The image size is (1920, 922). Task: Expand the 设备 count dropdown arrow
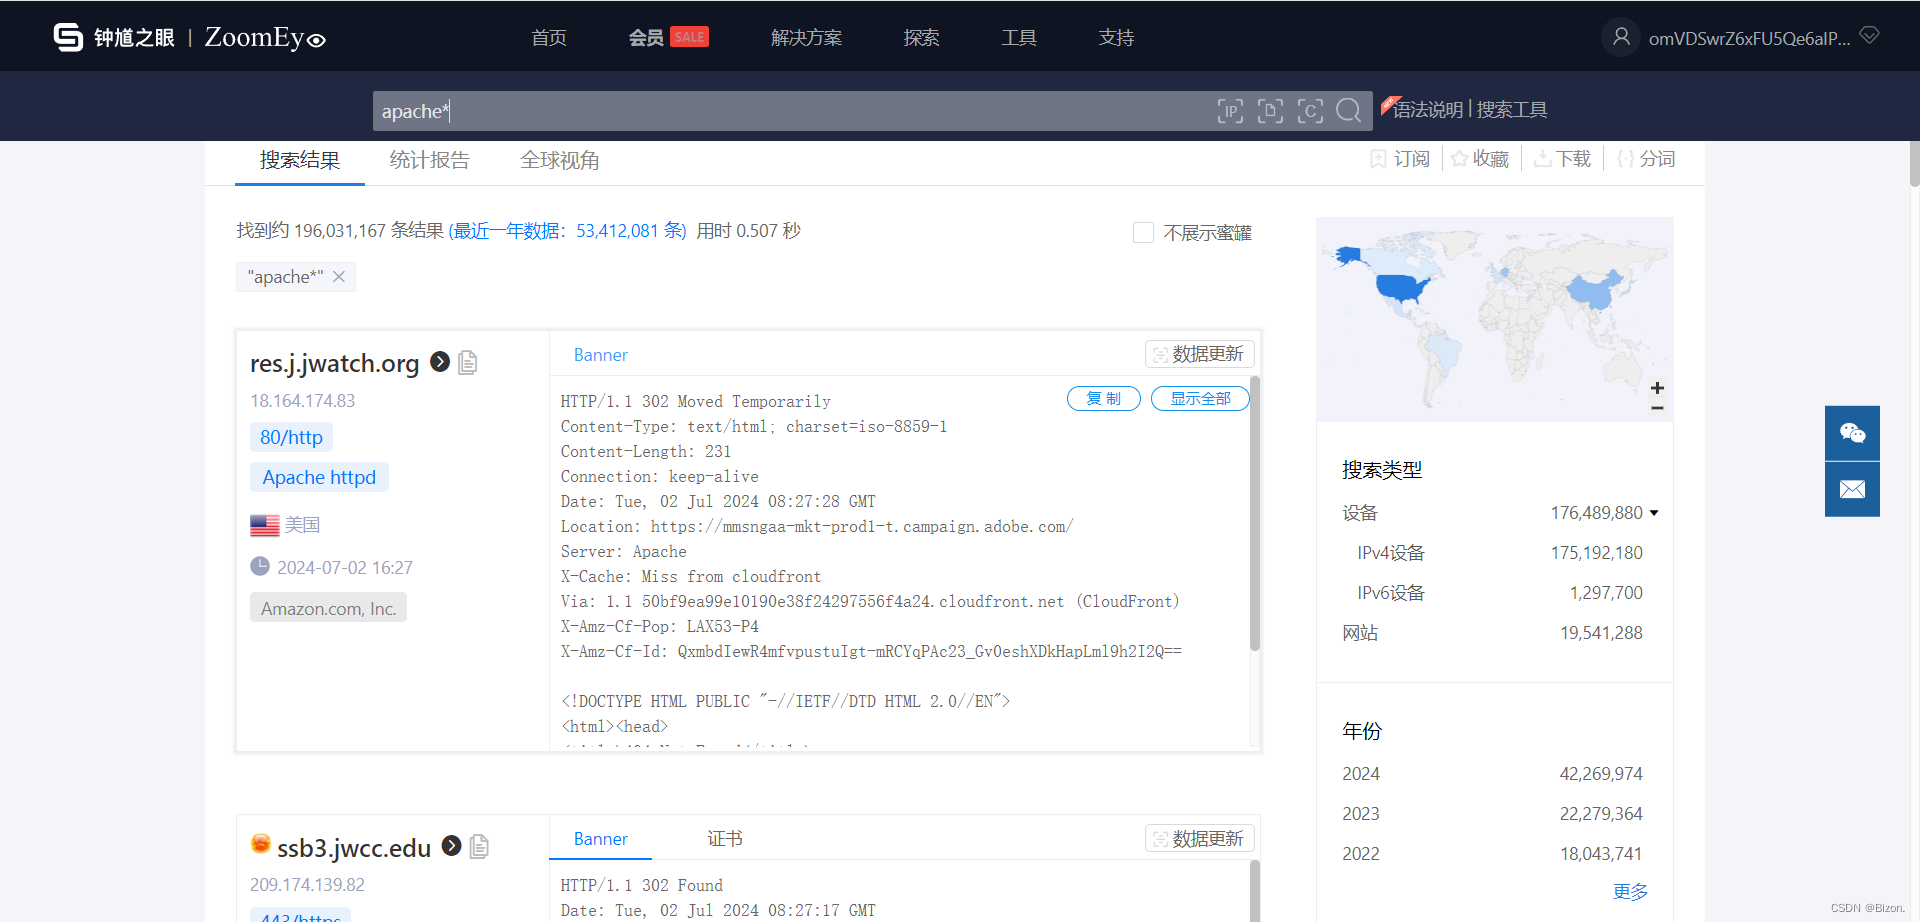coord(1654,513)
